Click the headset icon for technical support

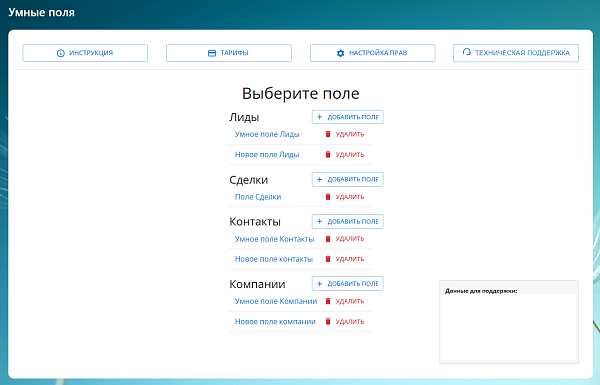pyautogui.click(x=466, y=52)
